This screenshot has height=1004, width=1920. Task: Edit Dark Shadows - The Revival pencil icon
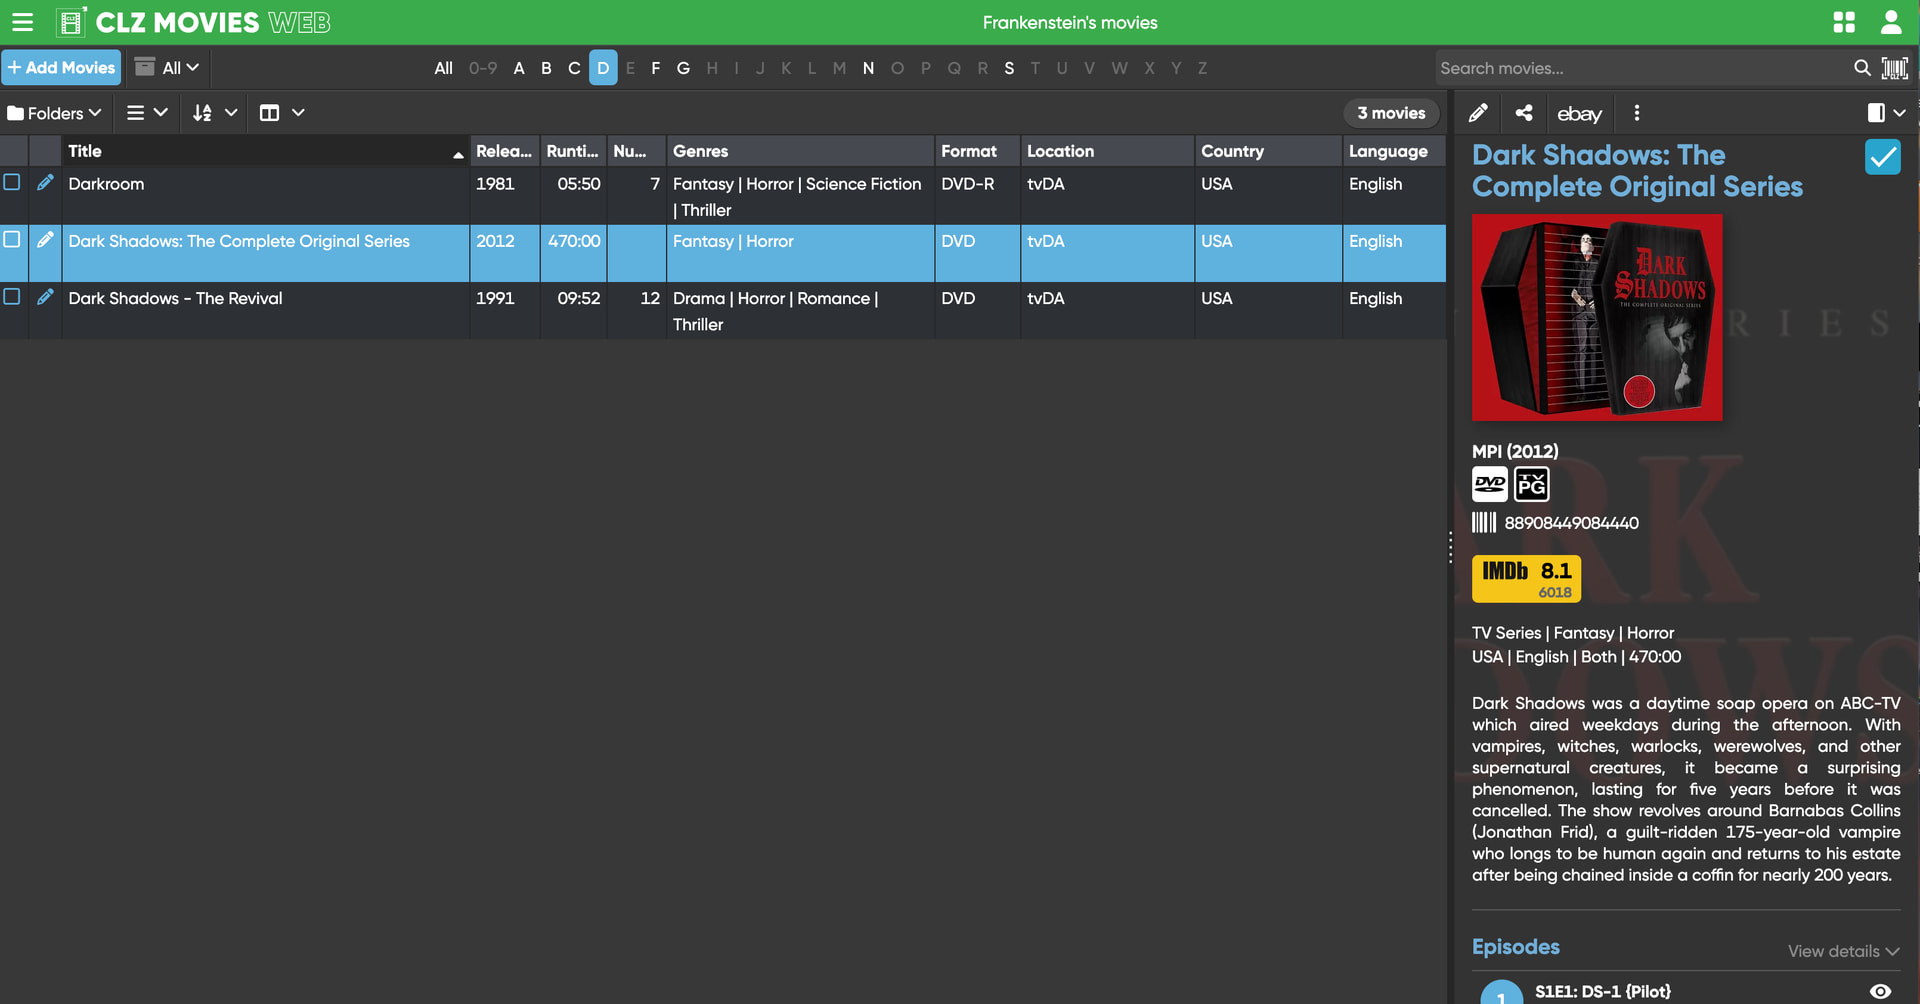coord(45,297)
